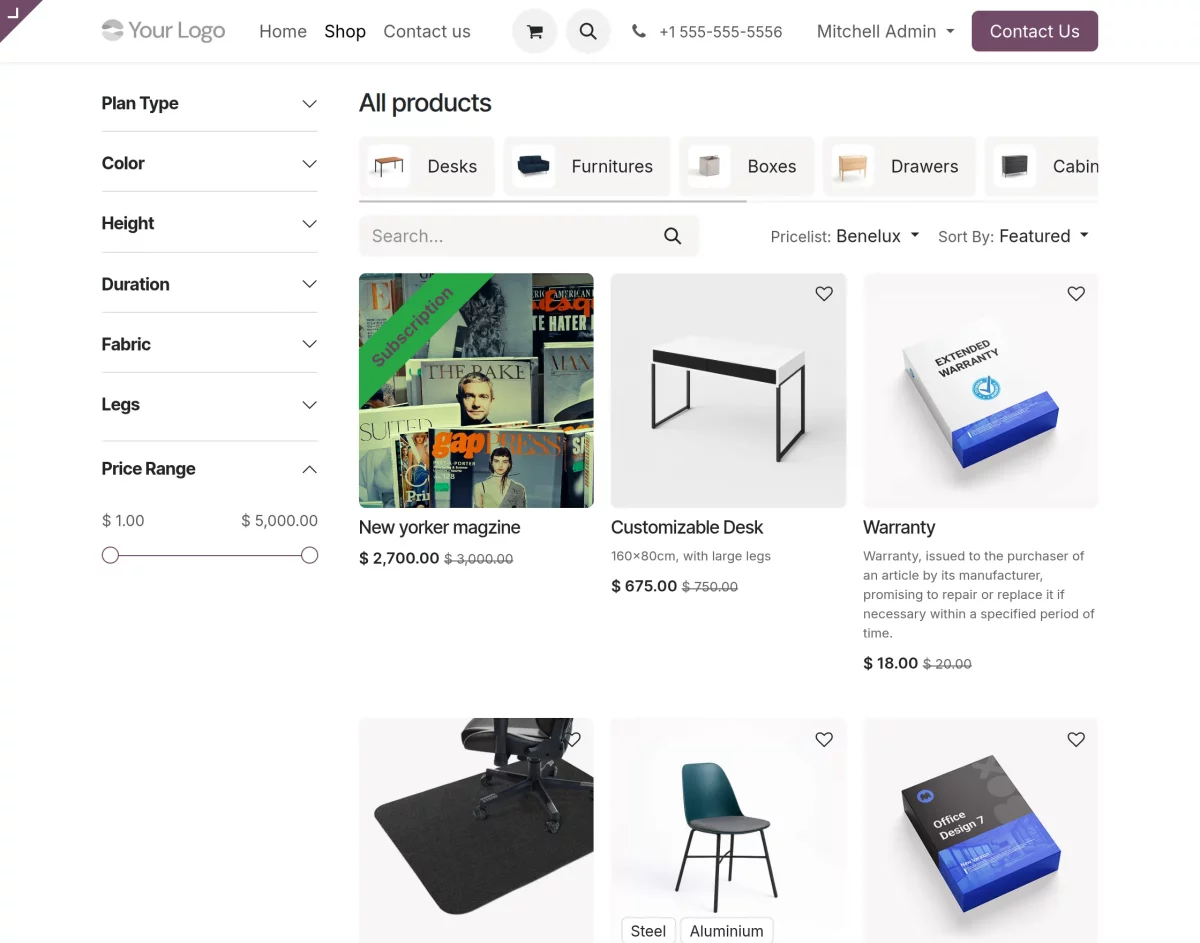Click the phone icon beside the number
Image resolution: width=1200 pixels, height=943 pixels.
tap(639, 32)
